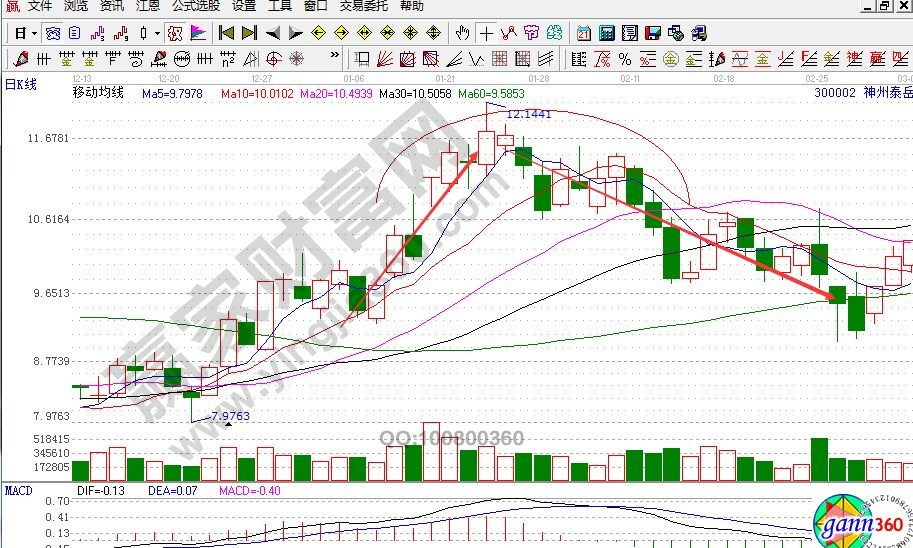
Task: Click the 移动均线 indicator label
Action: coord(98,93)
